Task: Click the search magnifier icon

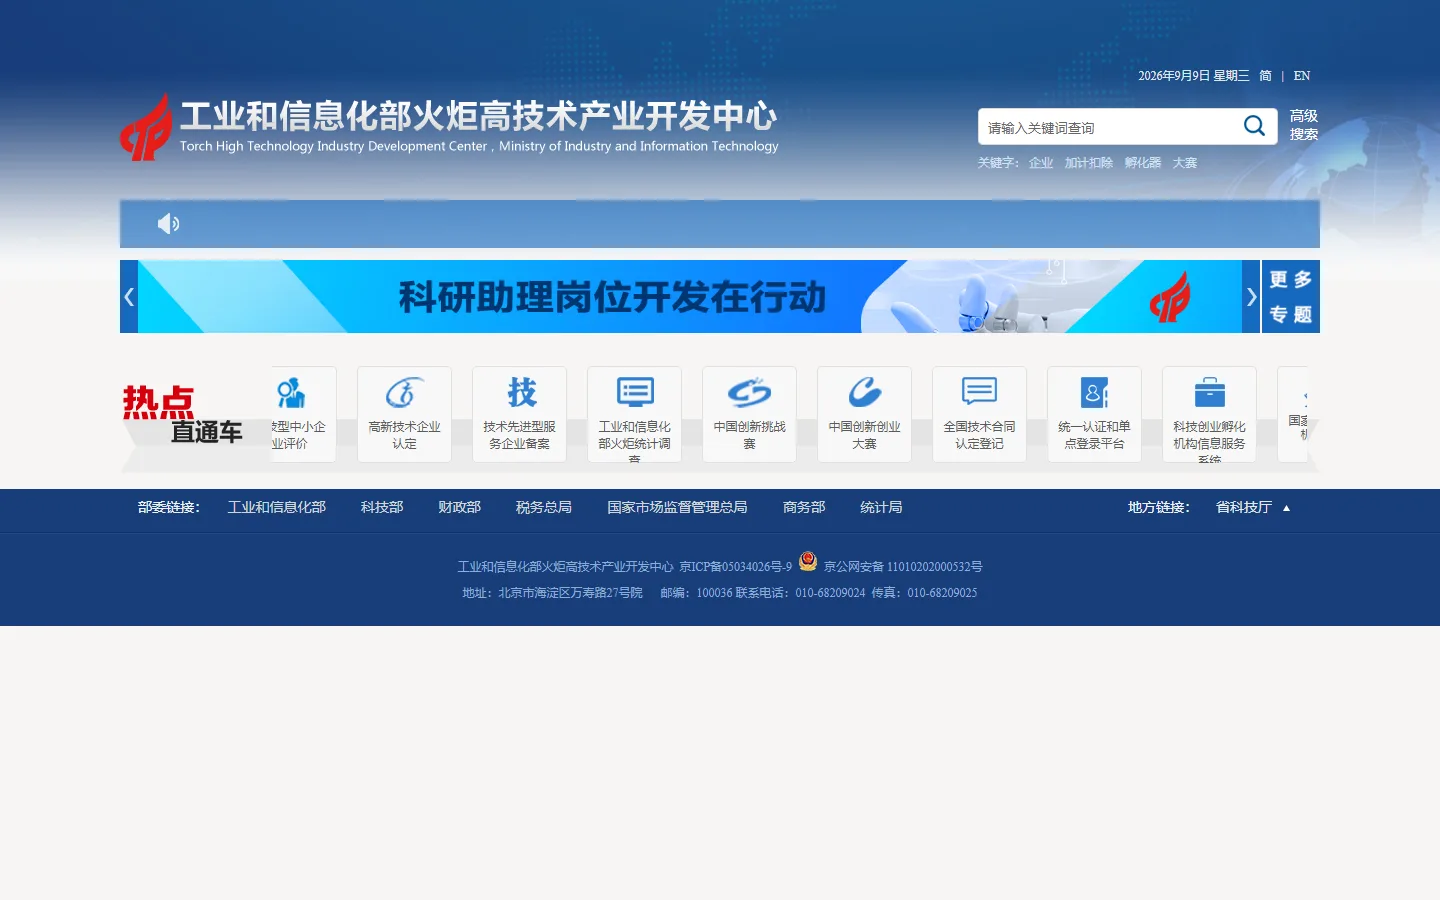Action: pos(1254,126)
